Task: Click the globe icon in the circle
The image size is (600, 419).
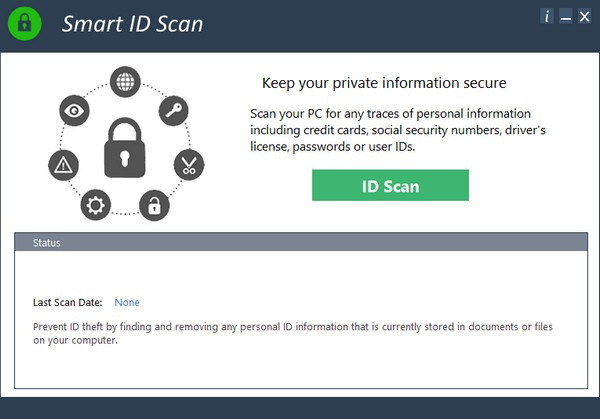Action: [x=125, y=81]
